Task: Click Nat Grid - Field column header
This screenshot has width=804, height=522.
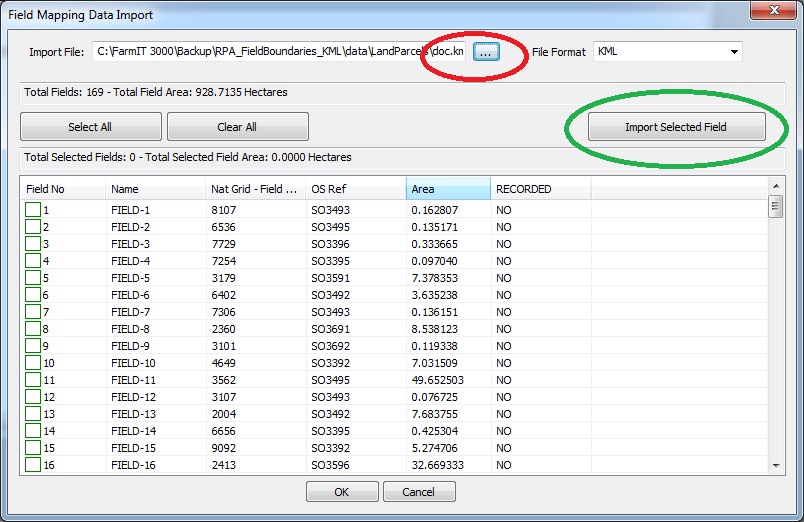Action: pyautogui.click(x=255, y=189)
